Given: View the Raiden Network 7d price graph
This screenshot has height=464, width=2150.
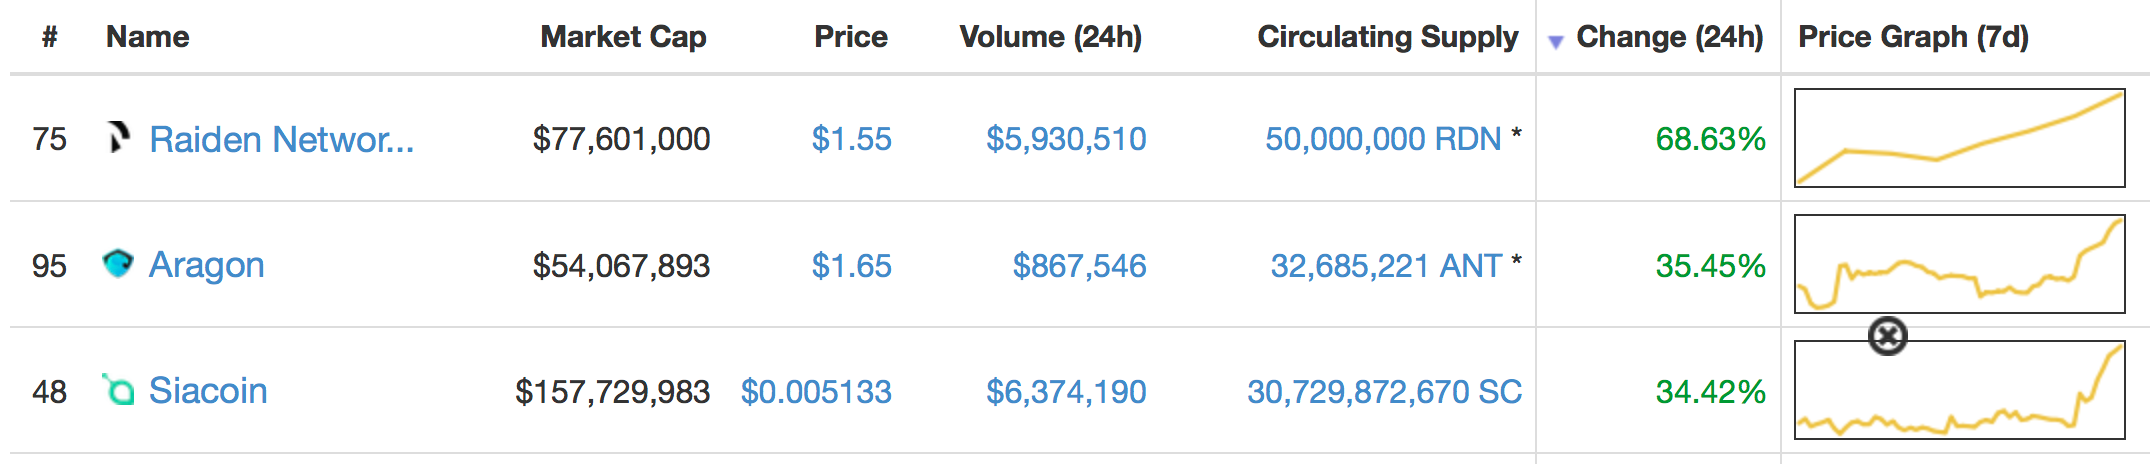Looking at the screenshot, I should click(1960, 138).
